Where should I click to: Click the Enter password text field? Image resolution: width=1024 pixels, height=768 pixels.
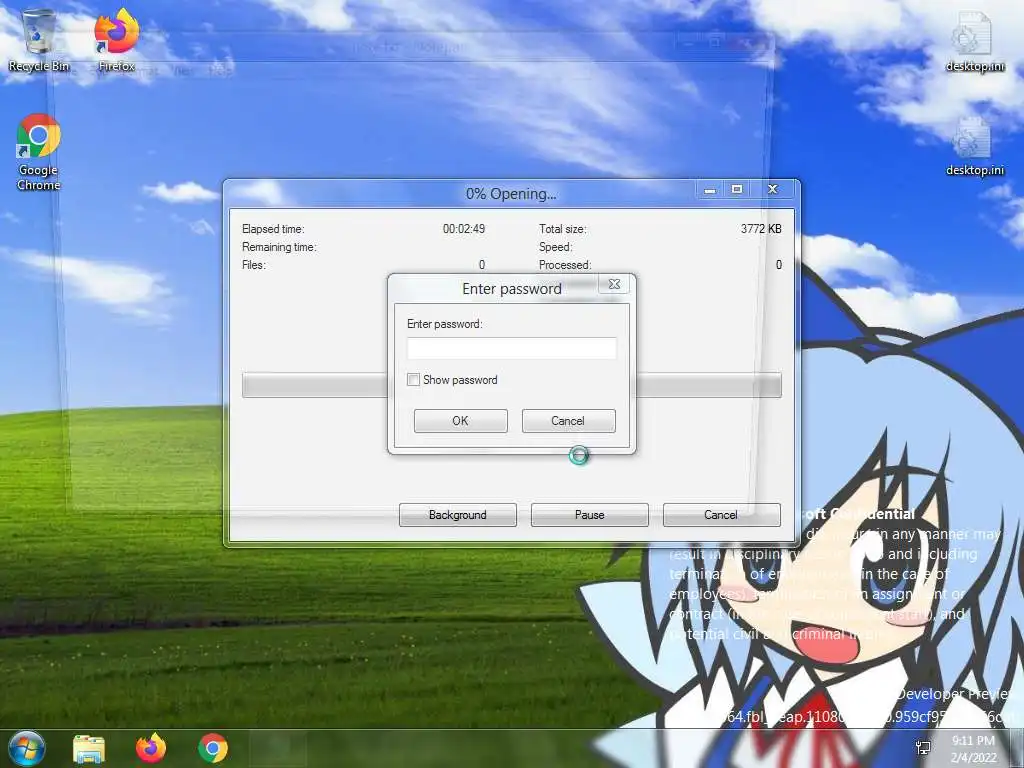click(511, 348)
